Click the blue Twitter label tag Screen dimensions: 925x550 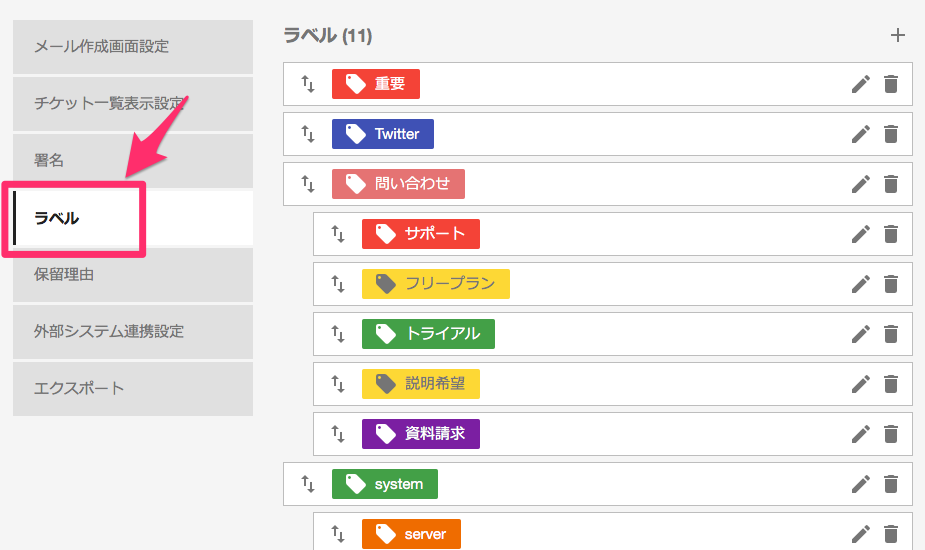[383, 134]
